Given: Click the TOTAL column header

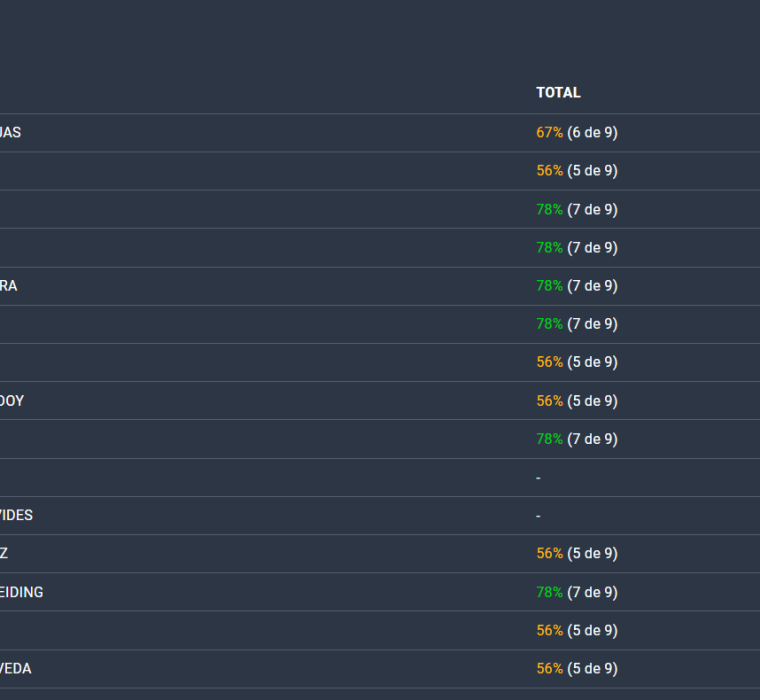Looking at the screenshot, I should click(x=558, y=92).
